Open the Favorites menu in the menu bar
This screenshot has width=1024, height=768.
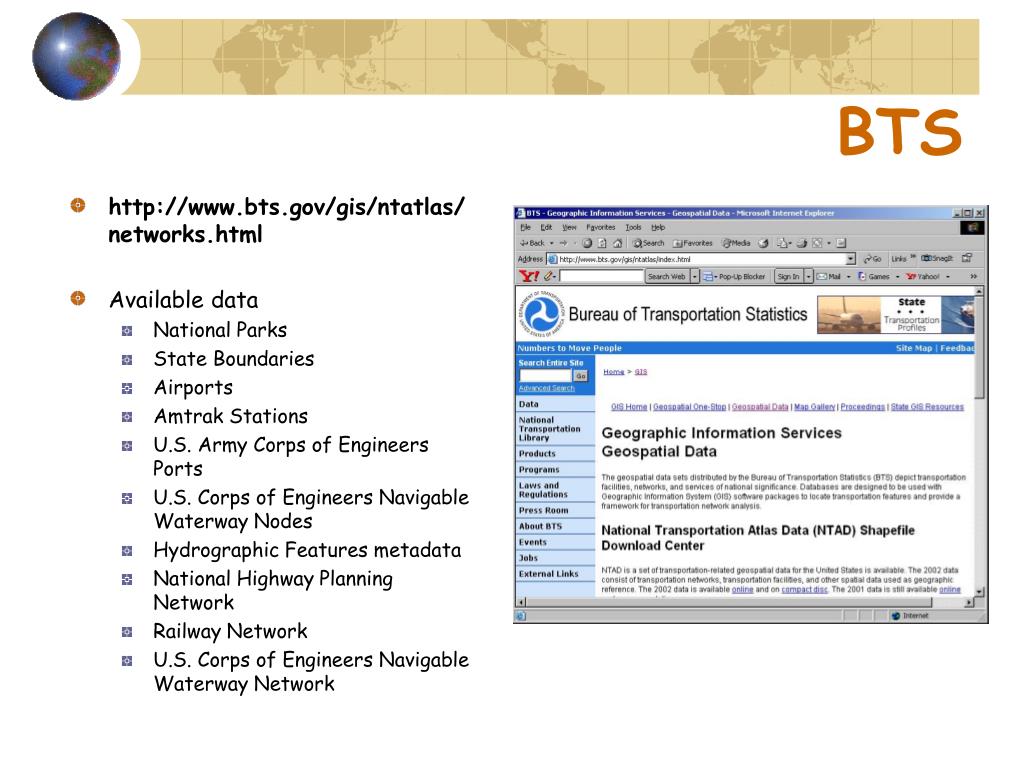(x=601, y=227)
